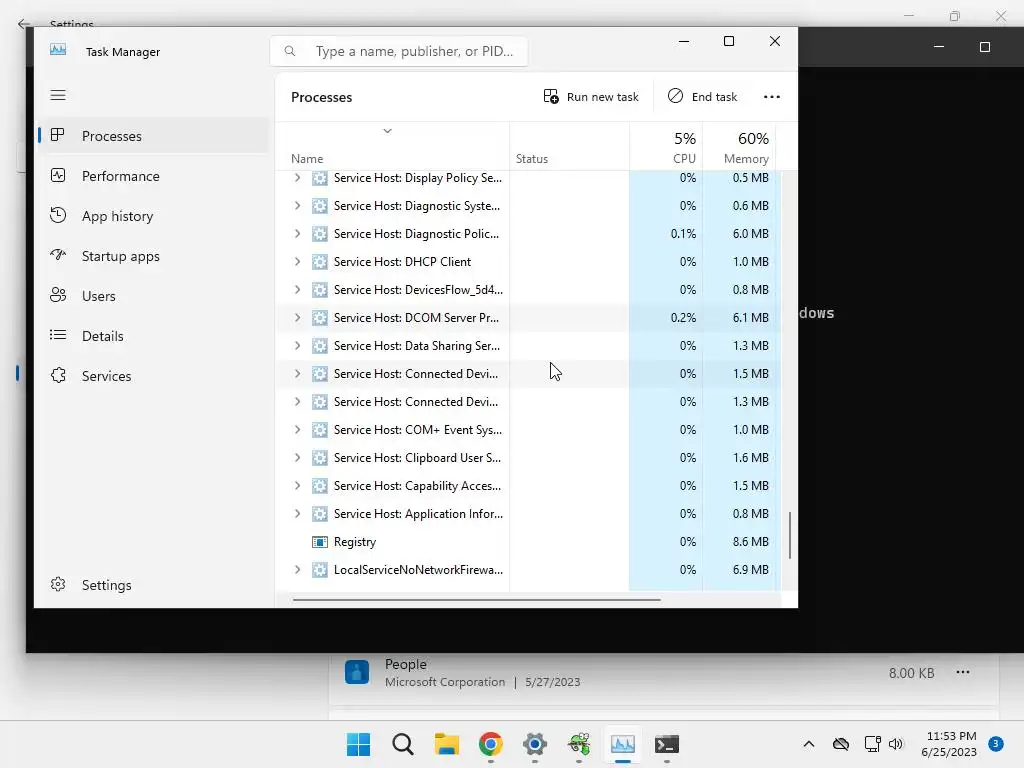Open File Explorer from taskbar
The height and width of the screenshot is (768, 1024).
[447, 744]
